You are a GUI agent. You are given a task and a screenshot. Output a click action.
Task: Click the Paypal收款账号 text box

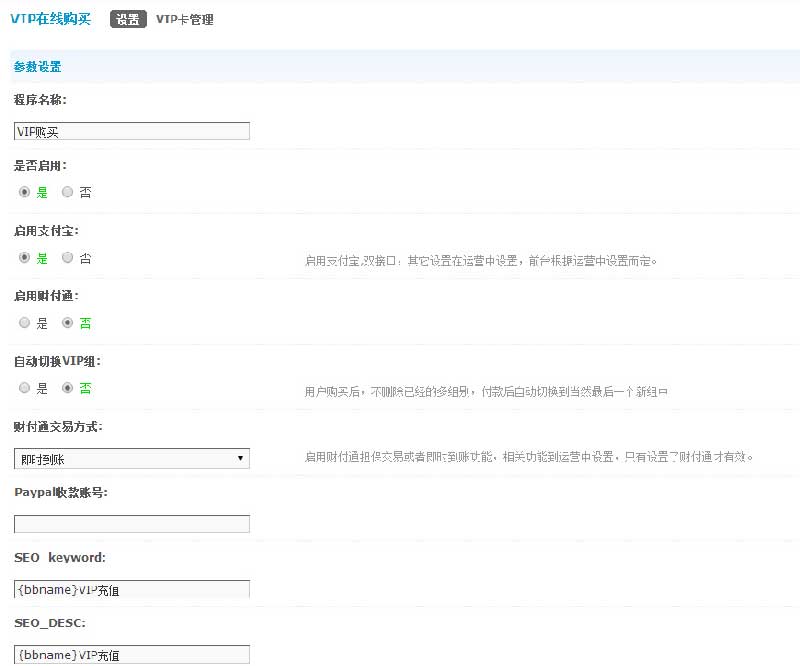pos(131,524)
